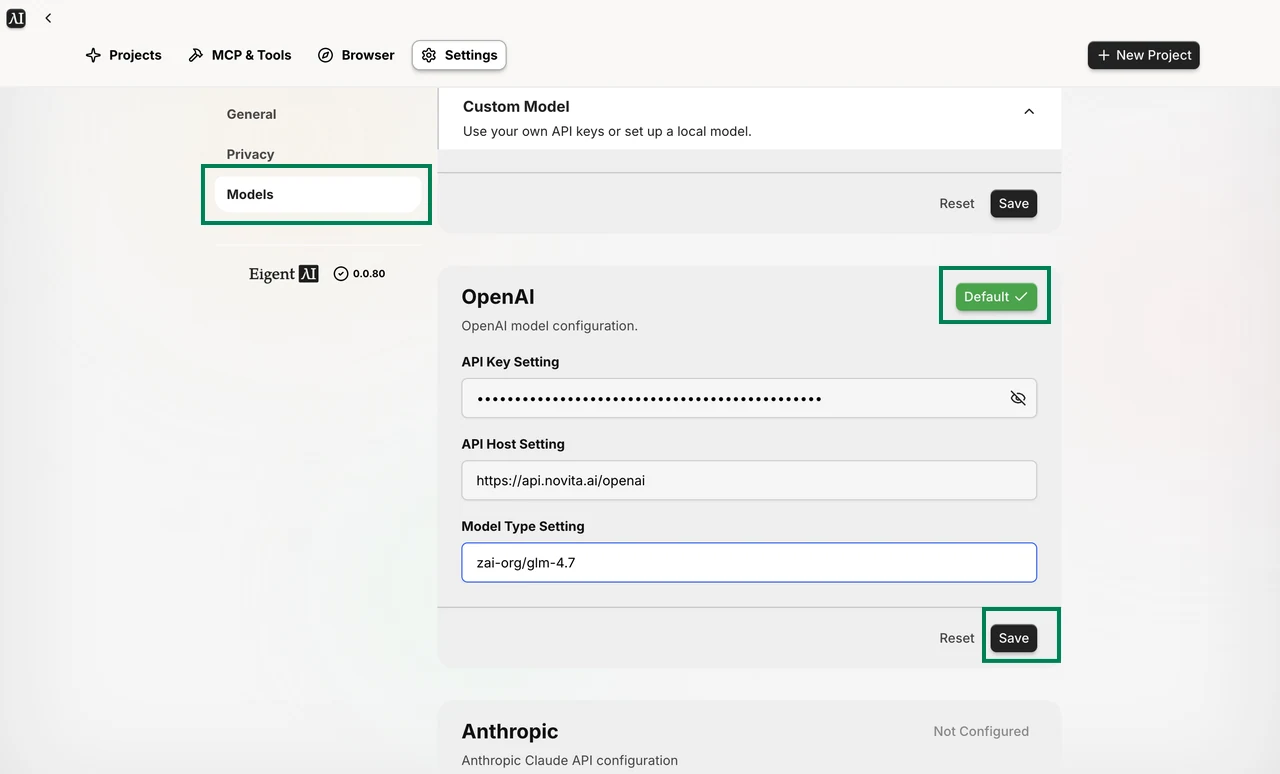Click the 'Use your own API keys' description
The width and height of the screenshot is (1280, 774).
click(607, 131)
